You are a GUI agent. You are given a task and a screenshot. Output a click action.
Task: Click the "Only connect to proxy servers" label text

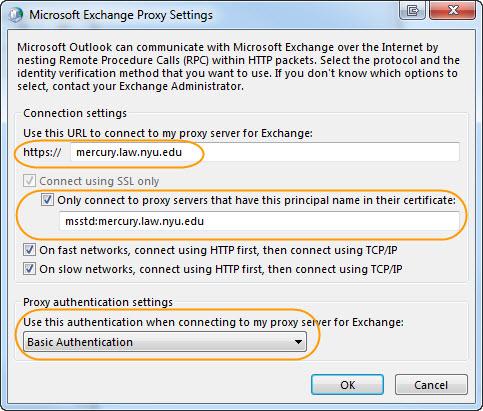[256, 200]
